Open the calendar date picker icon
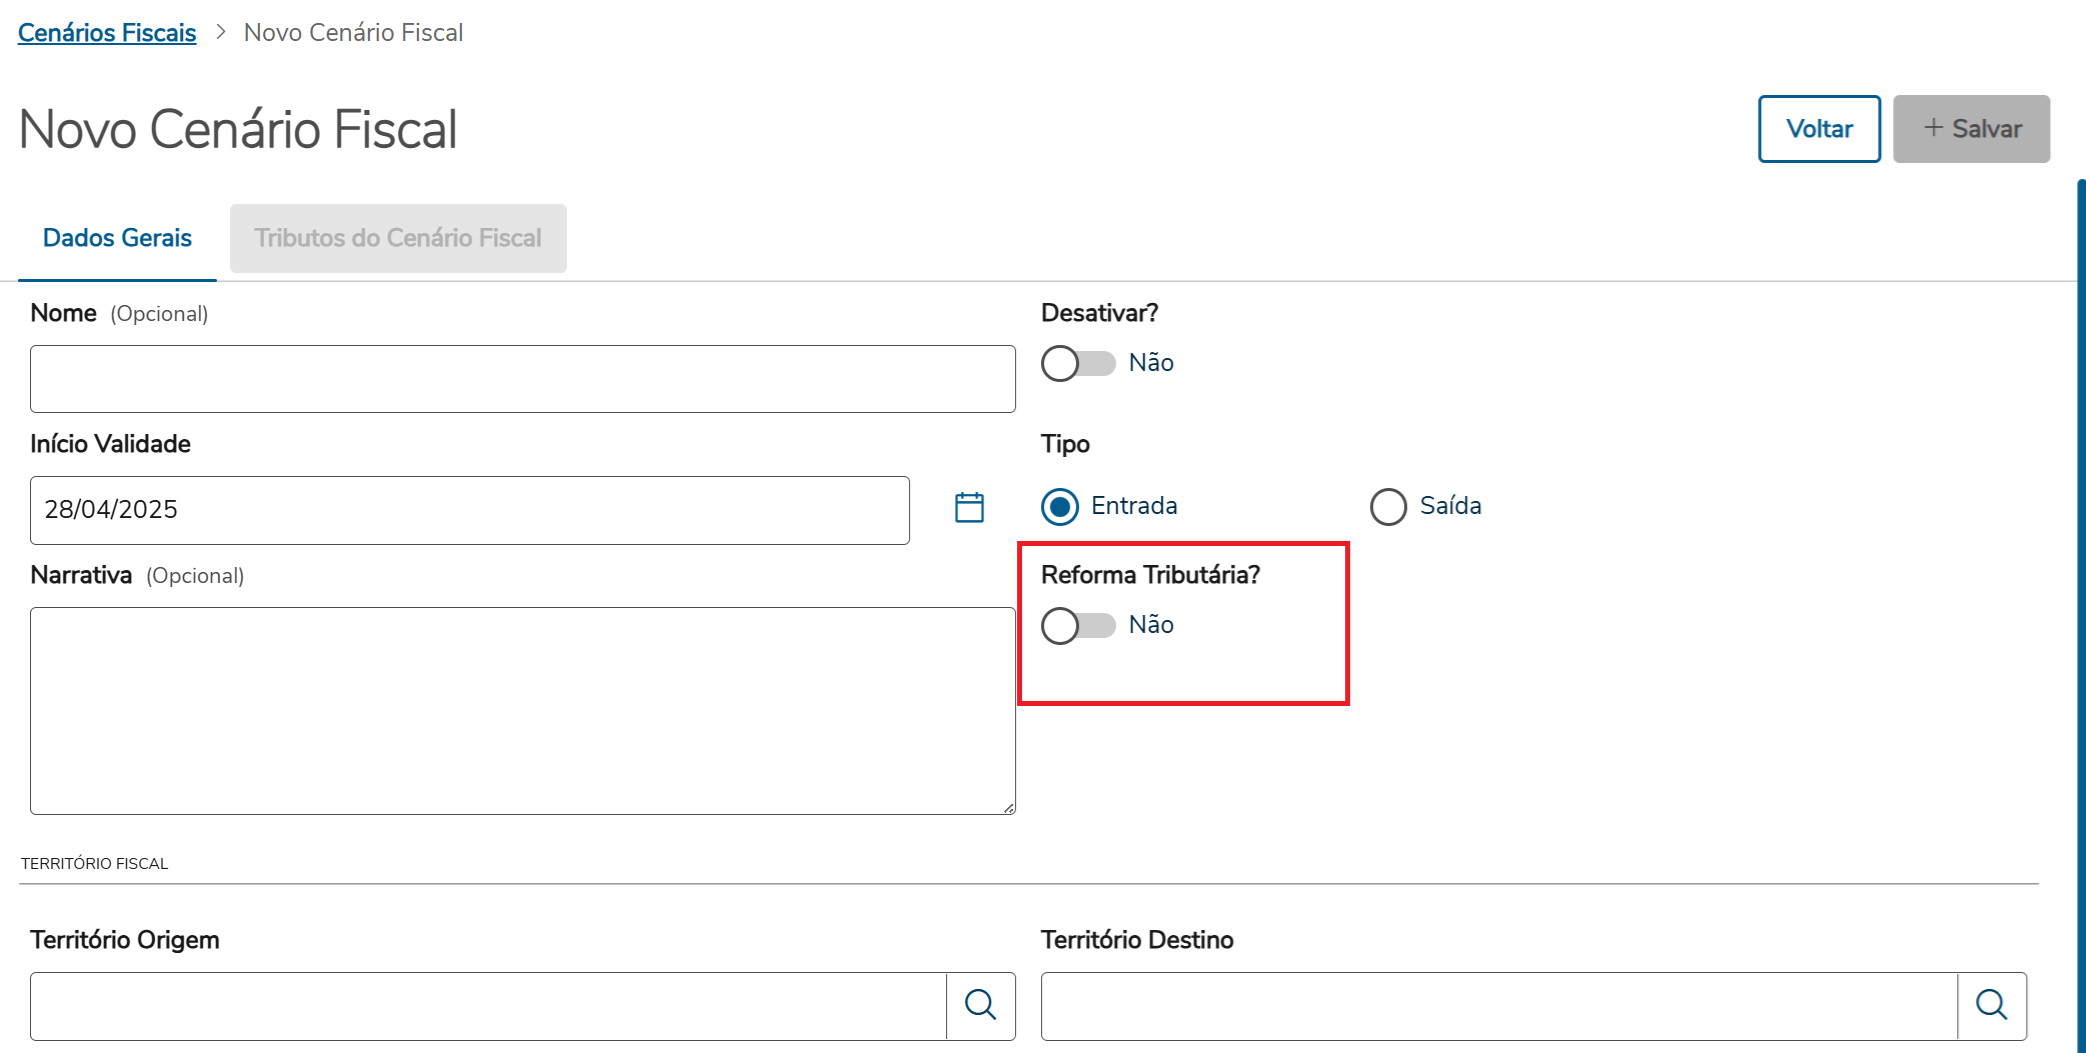2086x1053 pixels. 969,508
